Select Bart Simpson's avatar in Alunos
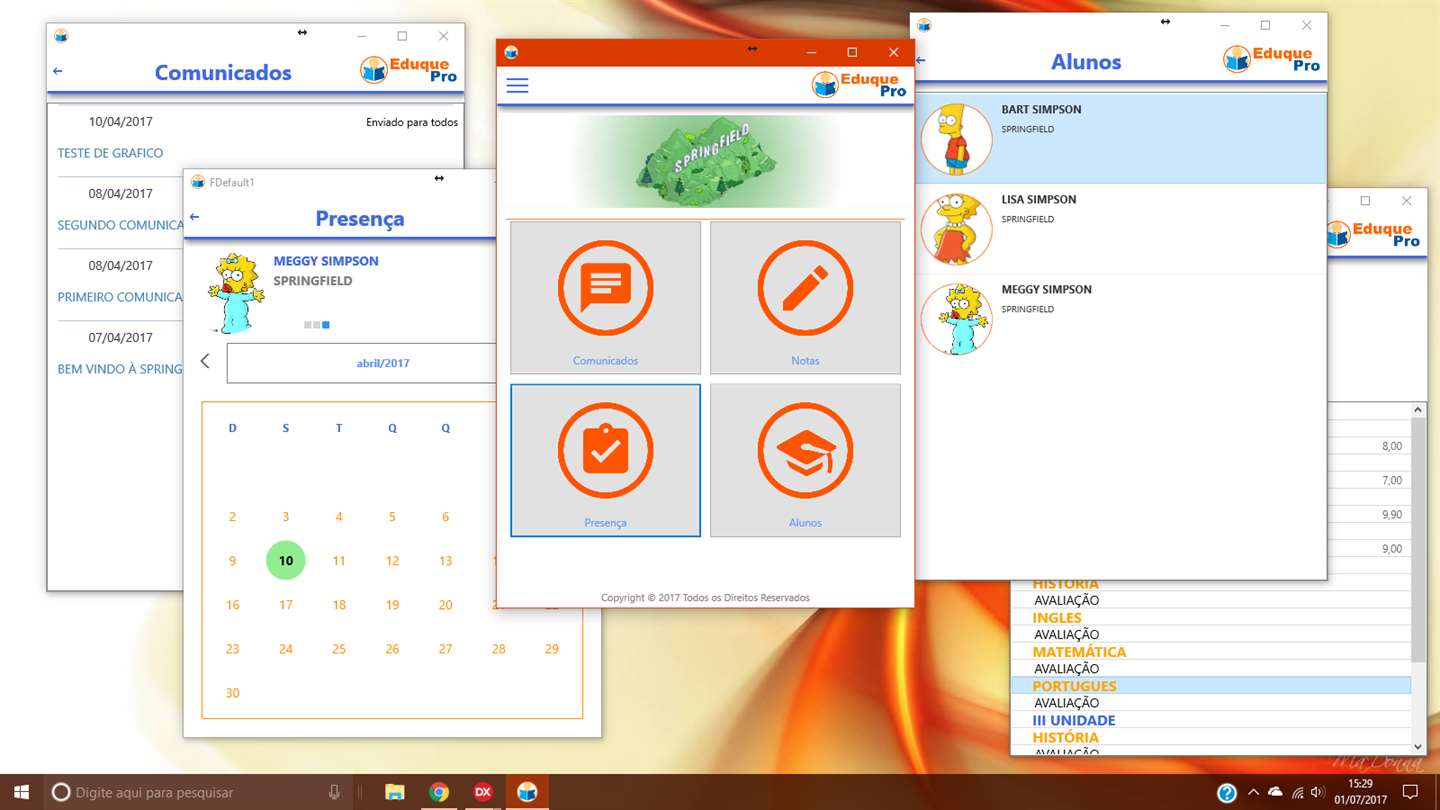1440x810 pixels. click(957, 138)
